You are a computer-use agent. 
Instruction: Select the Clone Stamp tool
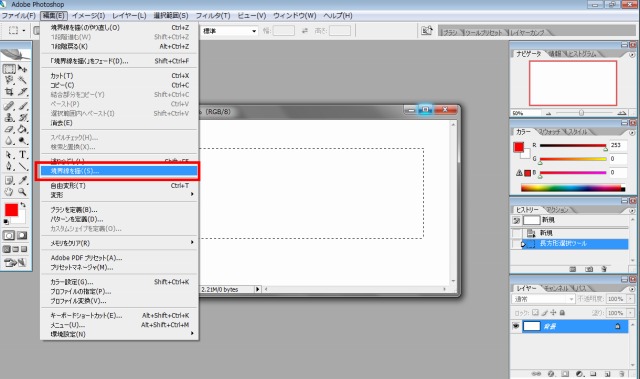9,118
